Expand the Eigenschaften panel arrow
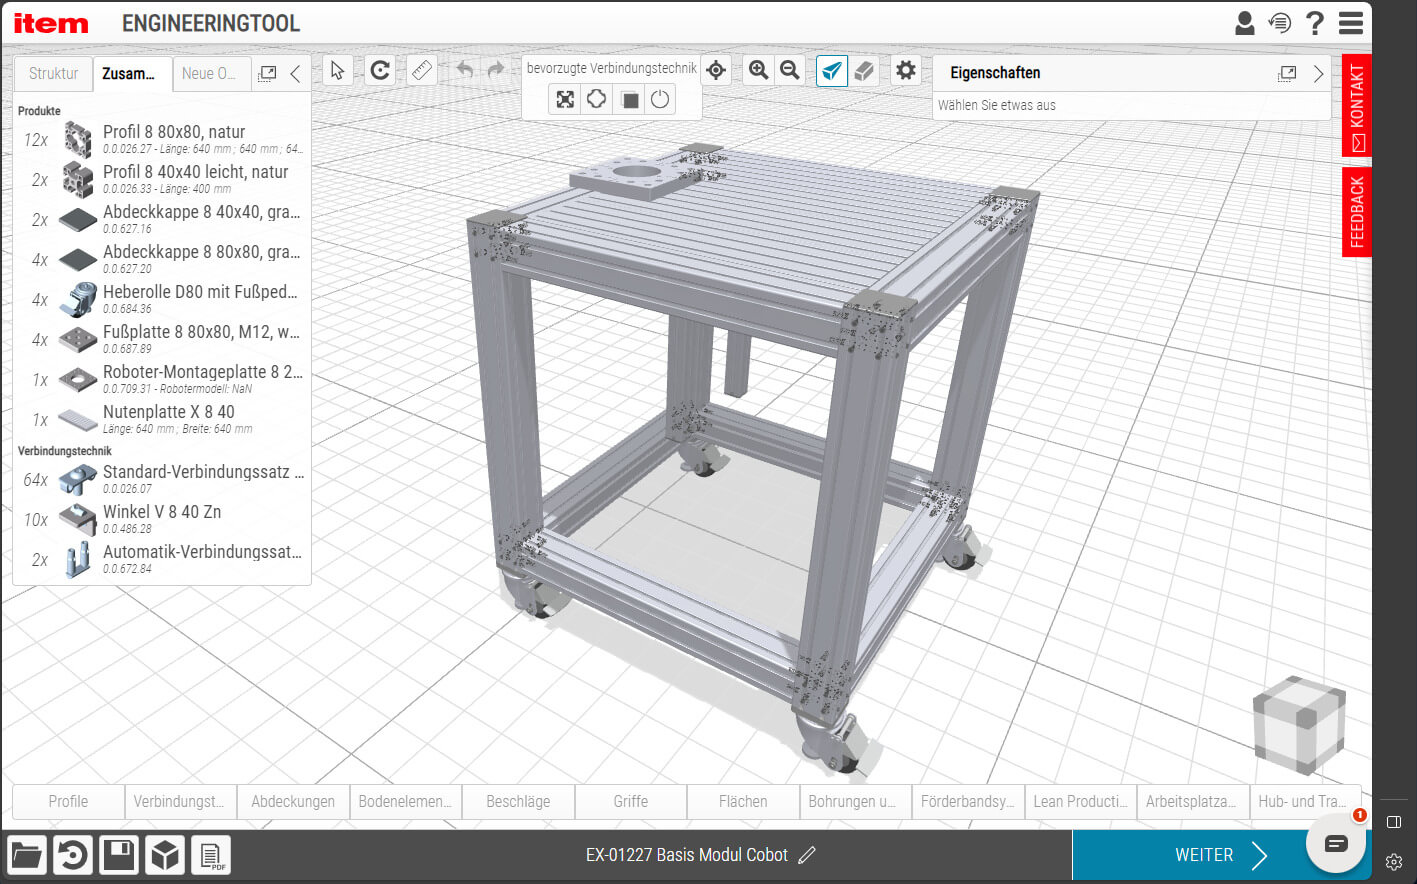This screenshot has height=884, width=1417. [1318, 73]
